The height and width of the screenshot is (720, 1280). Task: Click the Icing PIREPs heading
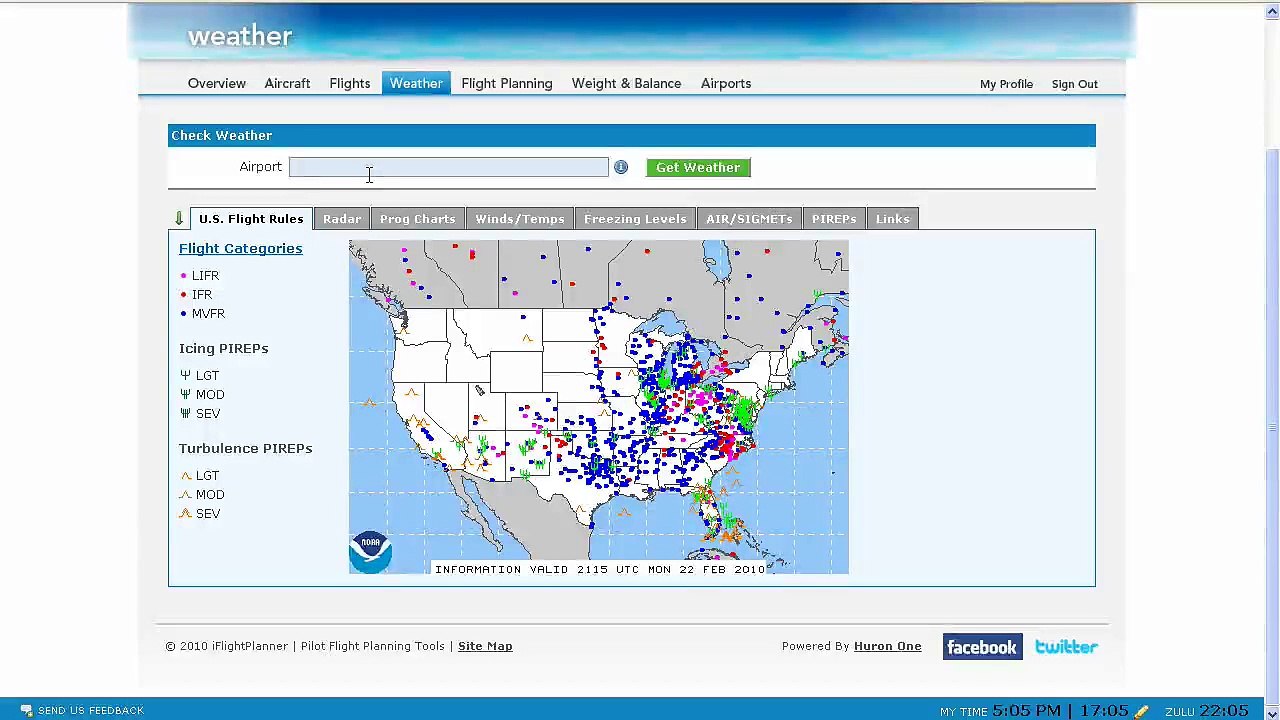pyautogui.click(x=224, y=348)
